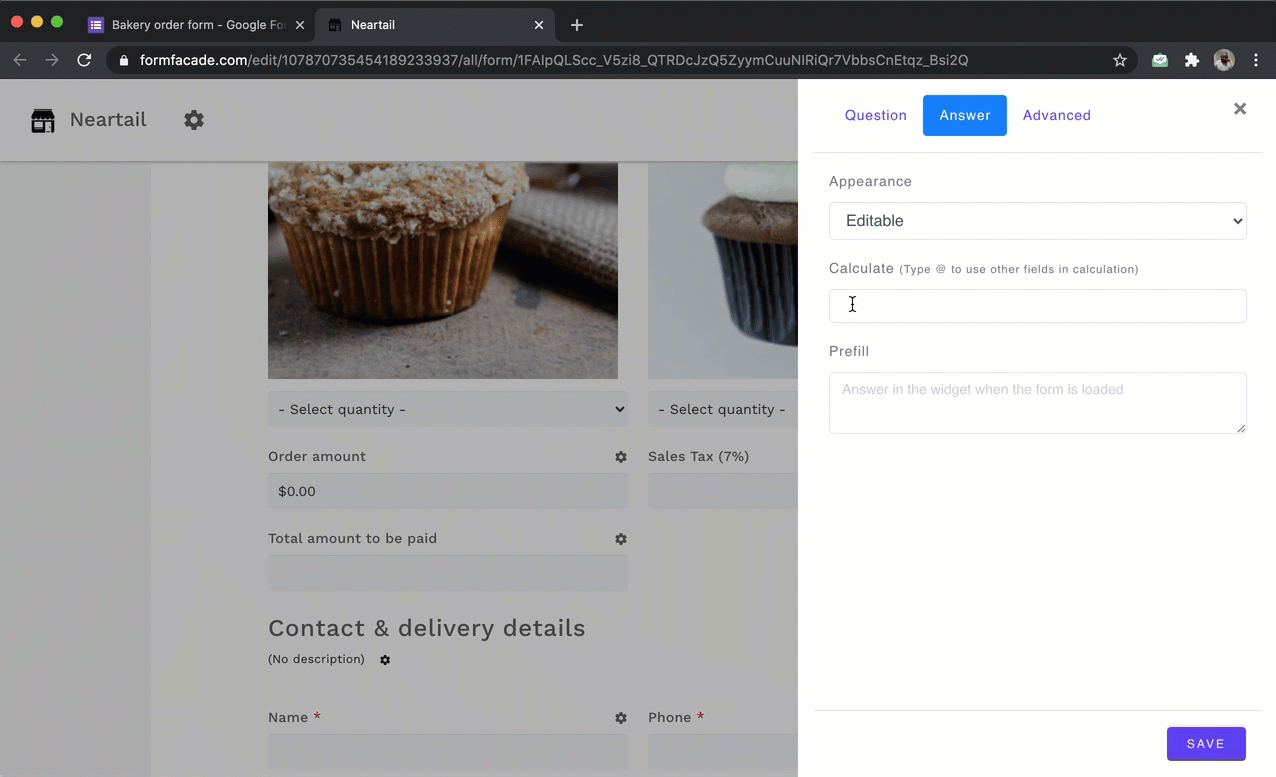
Task: Click into the Calculate input field
Action: (x=1037, y=306)
